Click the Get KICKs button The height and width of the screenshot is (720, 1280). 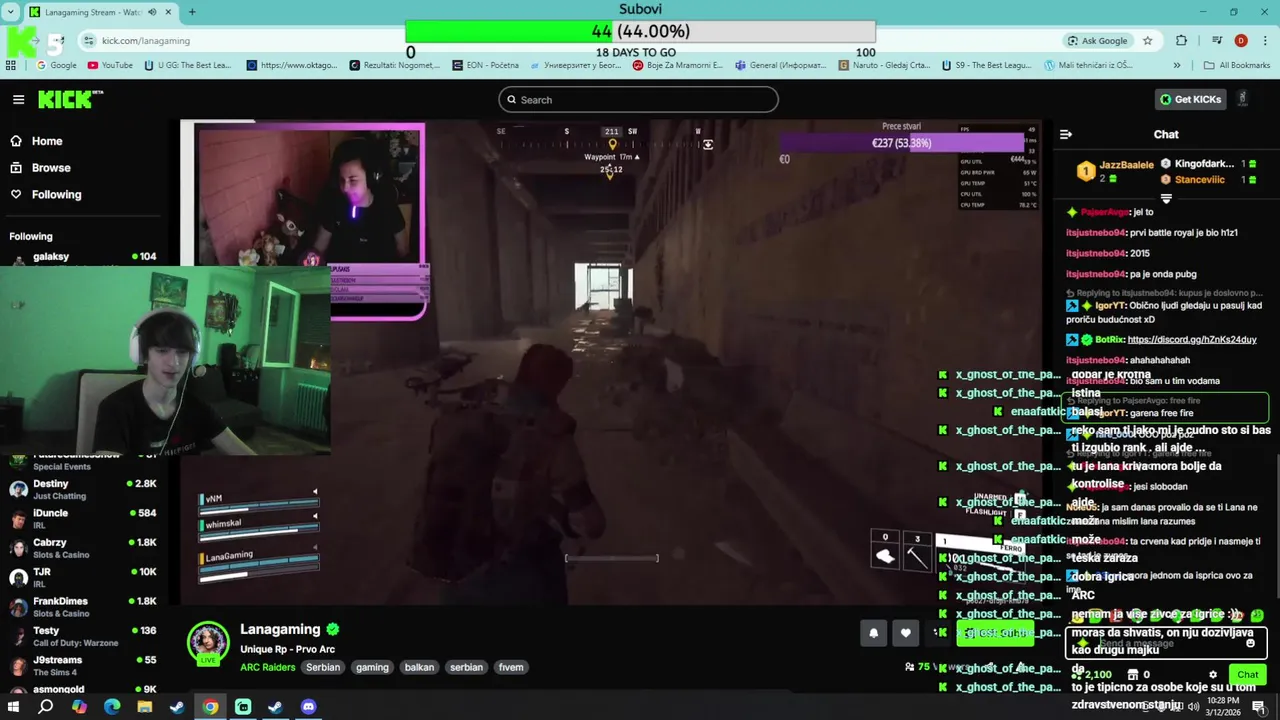pyautogui.click(x=1190, y=99)
